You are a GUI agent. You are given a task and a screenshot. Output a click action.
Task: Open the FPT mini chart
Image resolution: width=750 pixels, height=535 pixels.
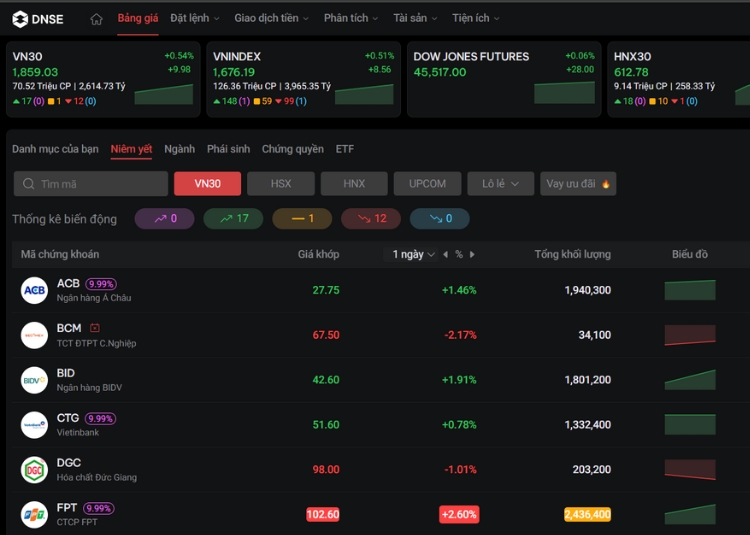[690, 514]
